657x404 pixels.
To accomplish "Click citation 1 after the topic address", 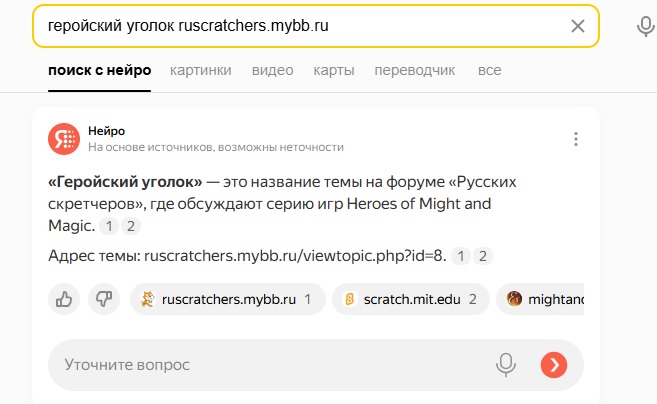I will (x=461, y=256).
